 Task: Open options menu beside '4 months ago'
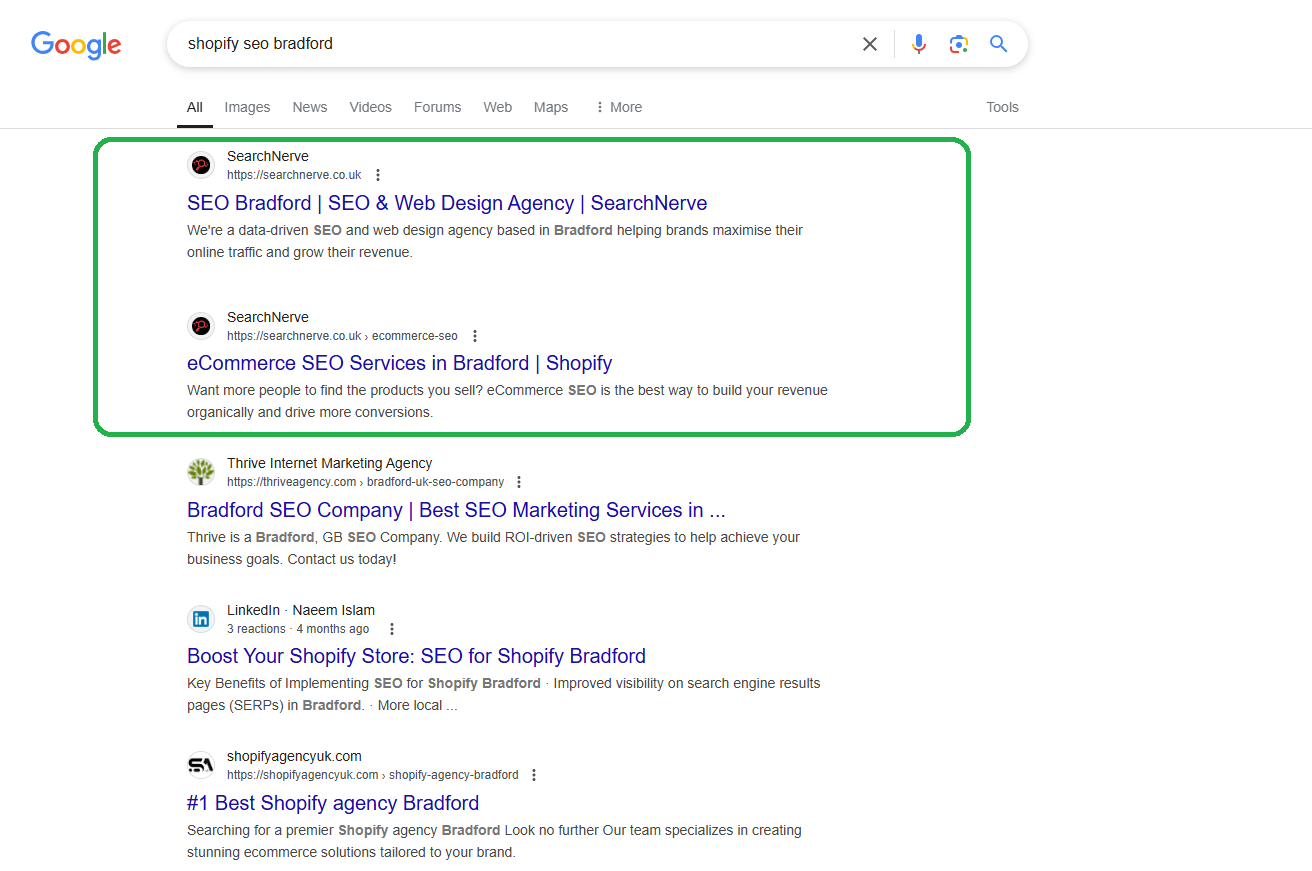(x=392, y=629)
